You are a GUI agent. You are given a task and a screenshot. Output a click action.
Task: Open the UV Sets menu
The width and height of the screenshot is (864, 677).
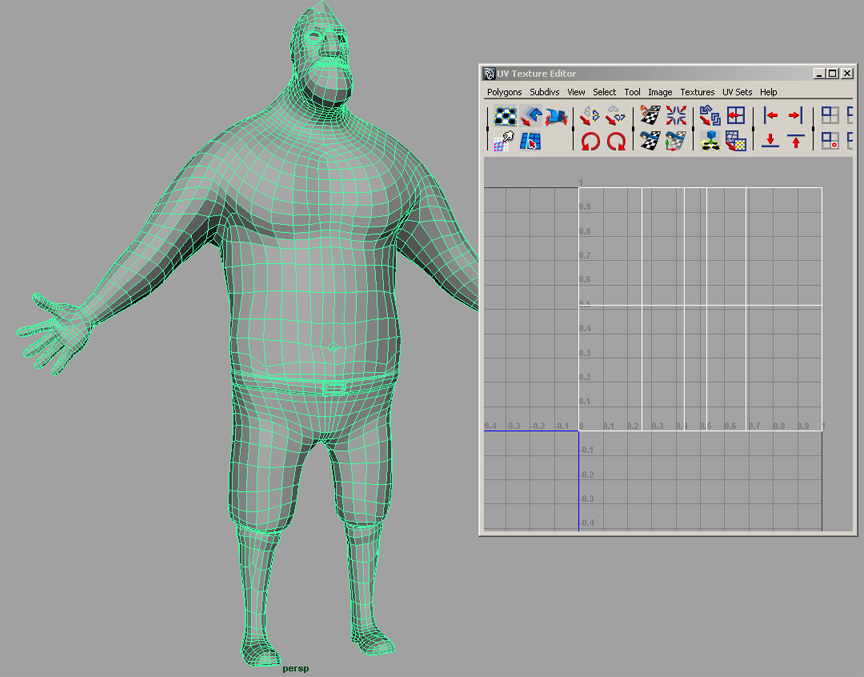tap(737, 92)
